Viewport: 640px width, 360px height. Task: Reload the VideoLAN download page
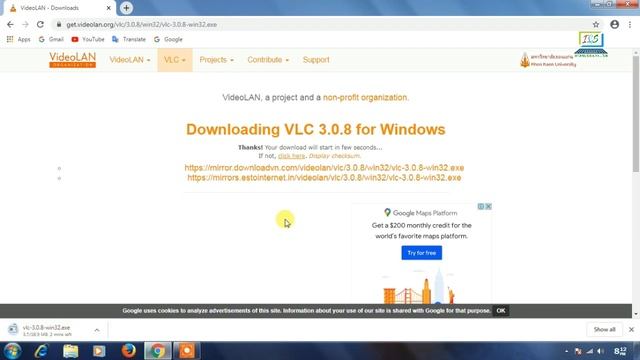click(40, 24)
